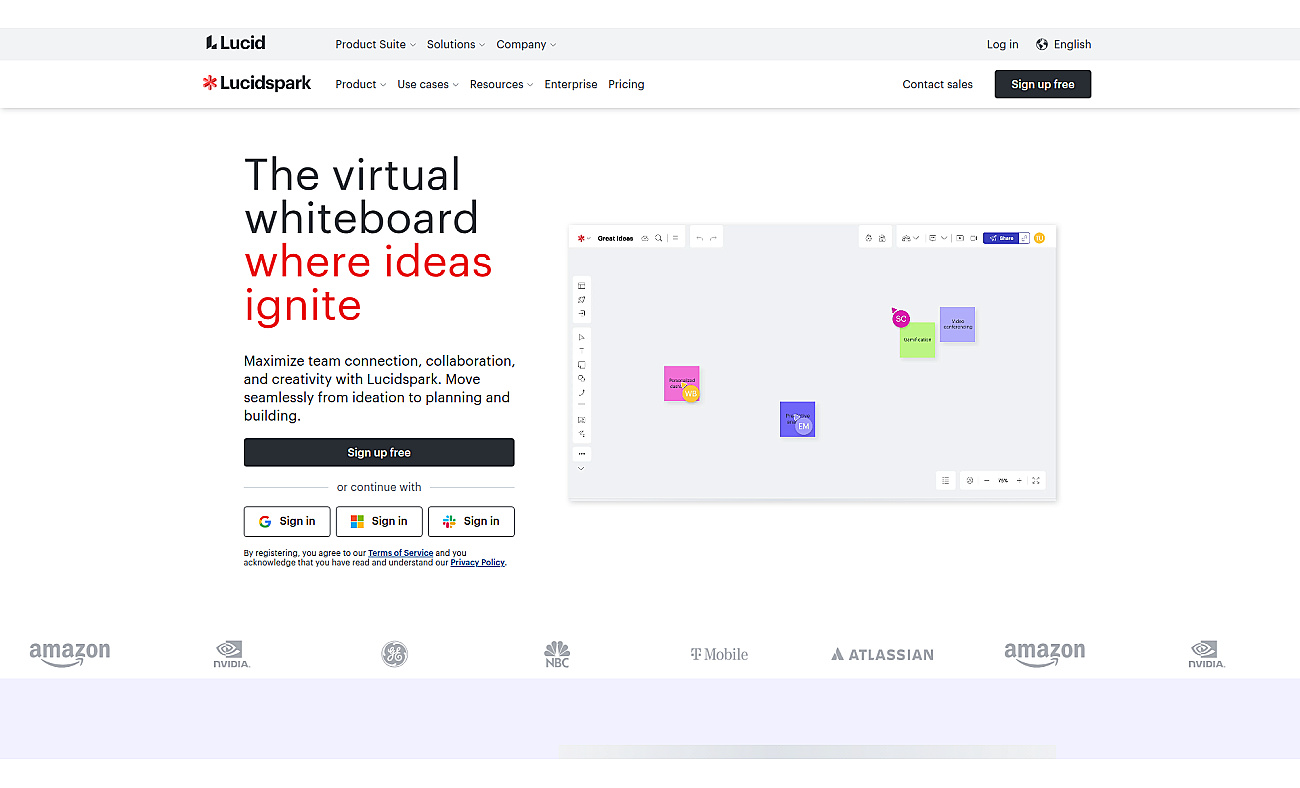
Task: Expand the Solutions dropdown
Action: pos(455,44)
